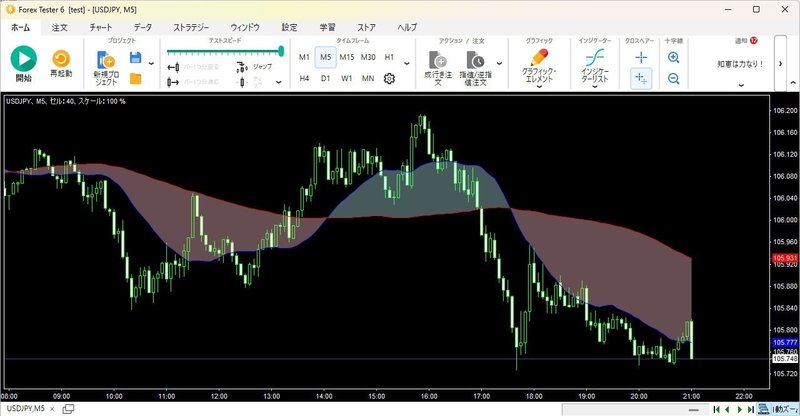800x416 pixels.
Task: Open timeframe settings gear icon
Action: [389, 79]
